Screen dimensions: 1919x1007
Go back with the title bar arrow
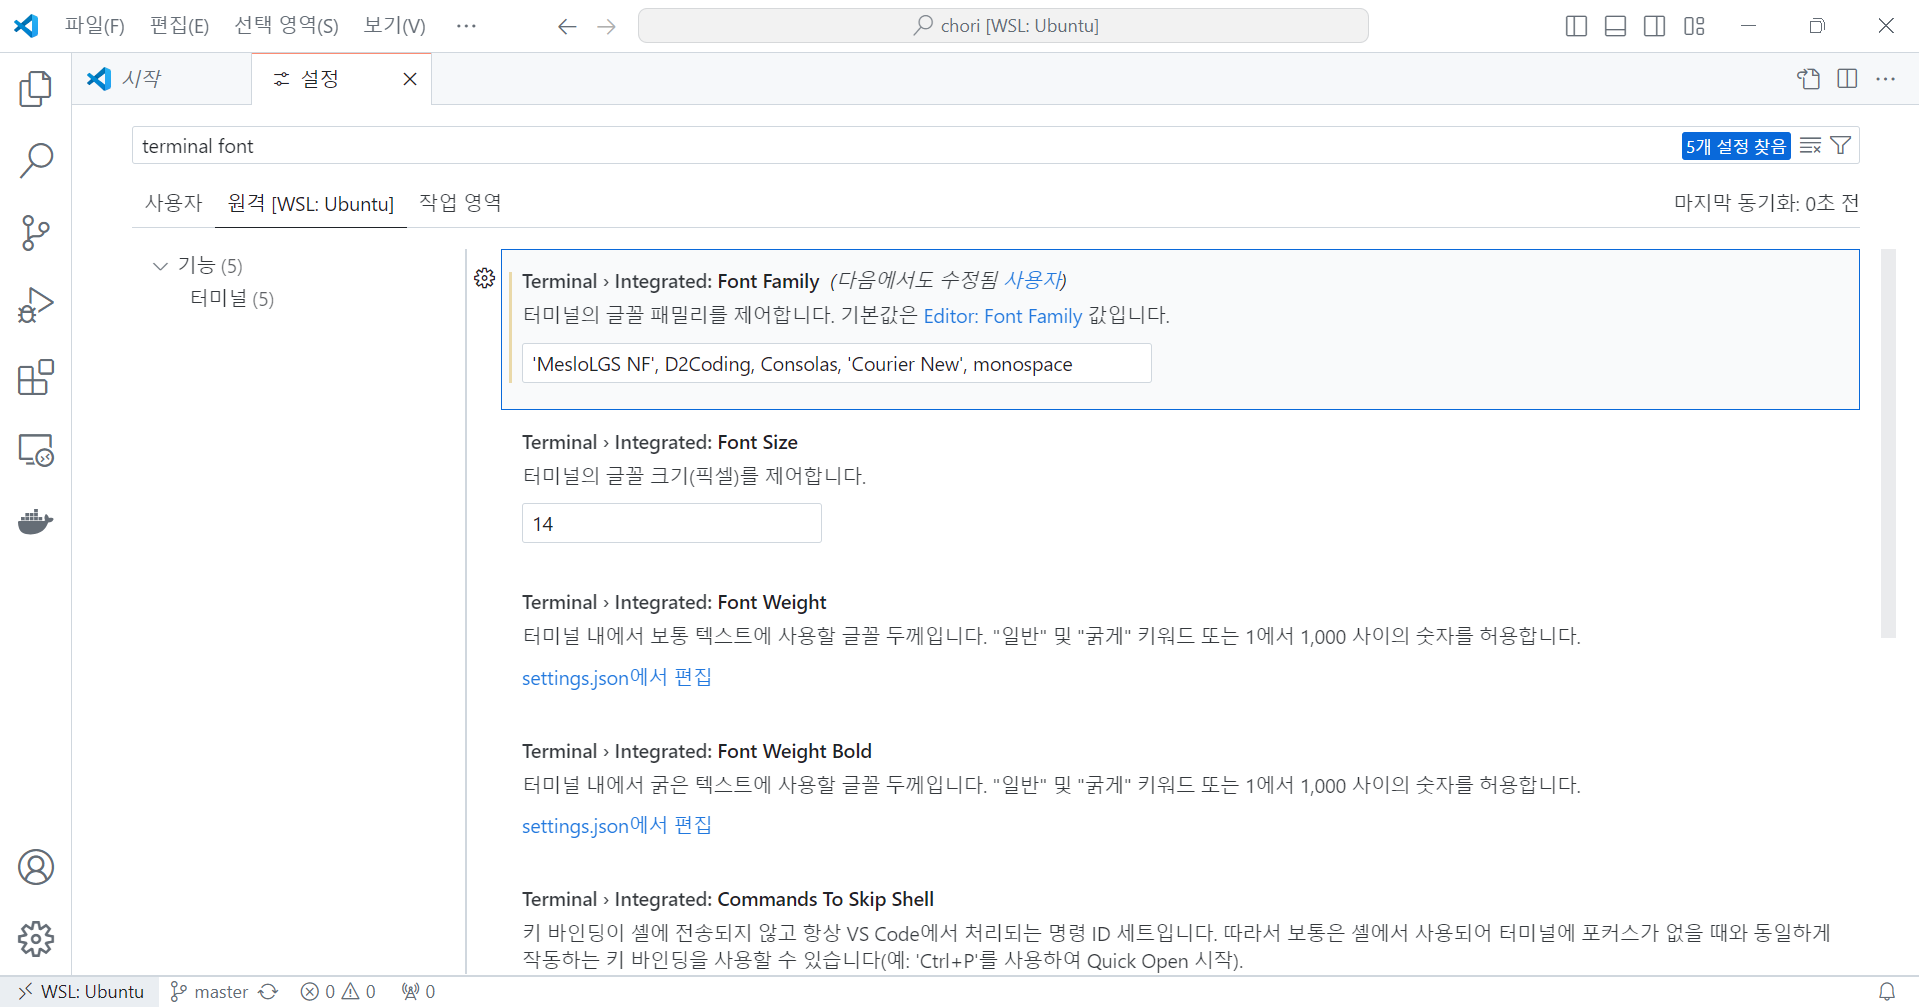pos(567,26)
